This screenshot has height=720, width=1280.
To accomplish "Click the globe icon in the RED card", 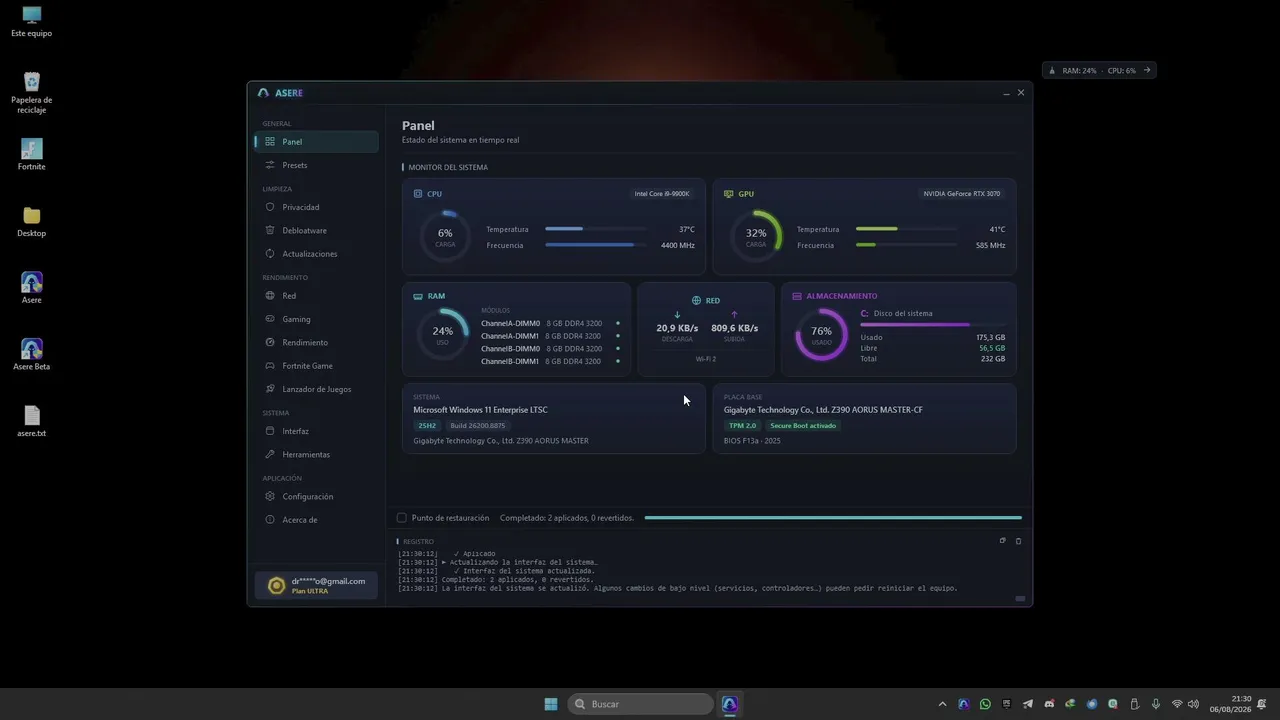I will (696, 300).
